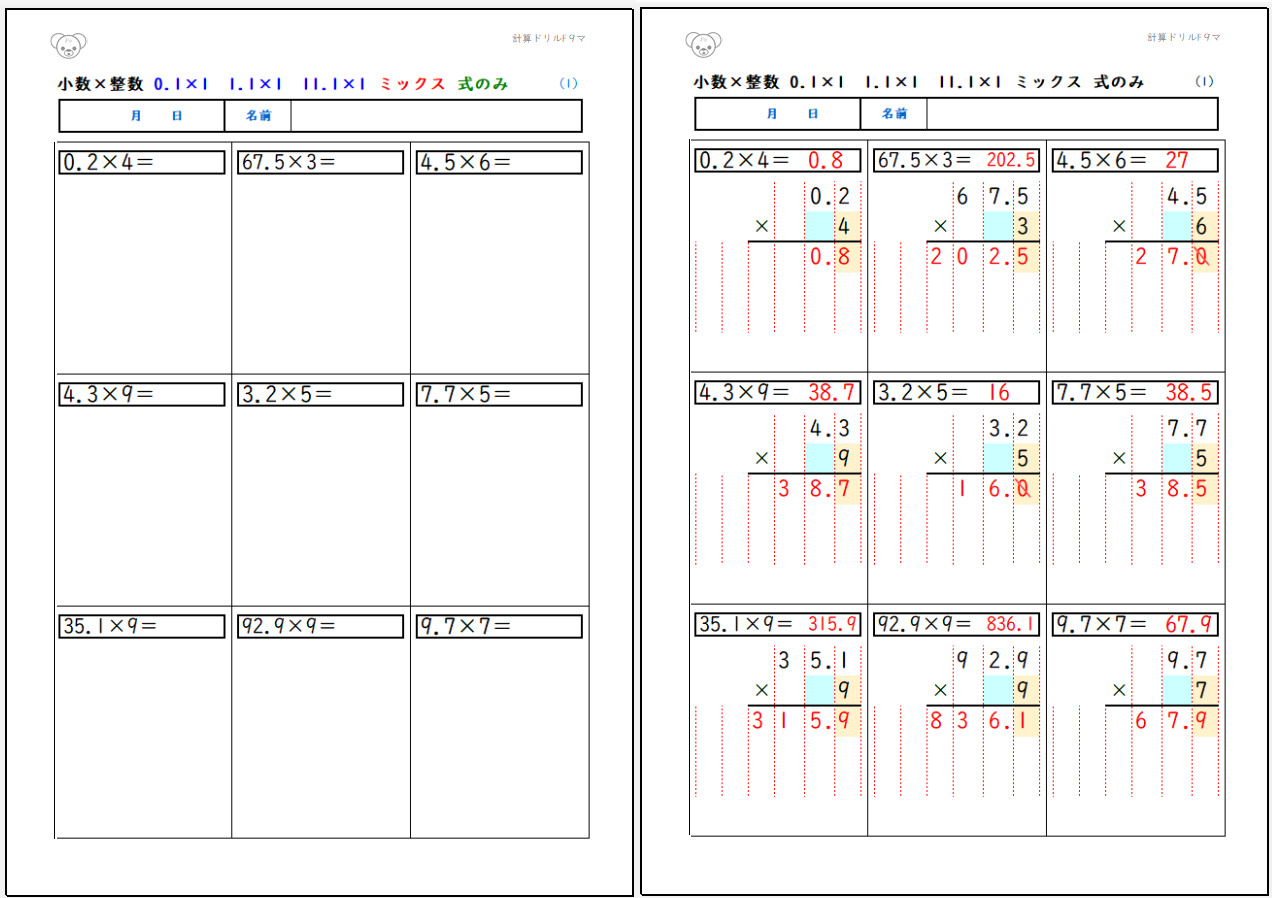
Task: Click the empty name field on the left page
Action: (436, 116)
